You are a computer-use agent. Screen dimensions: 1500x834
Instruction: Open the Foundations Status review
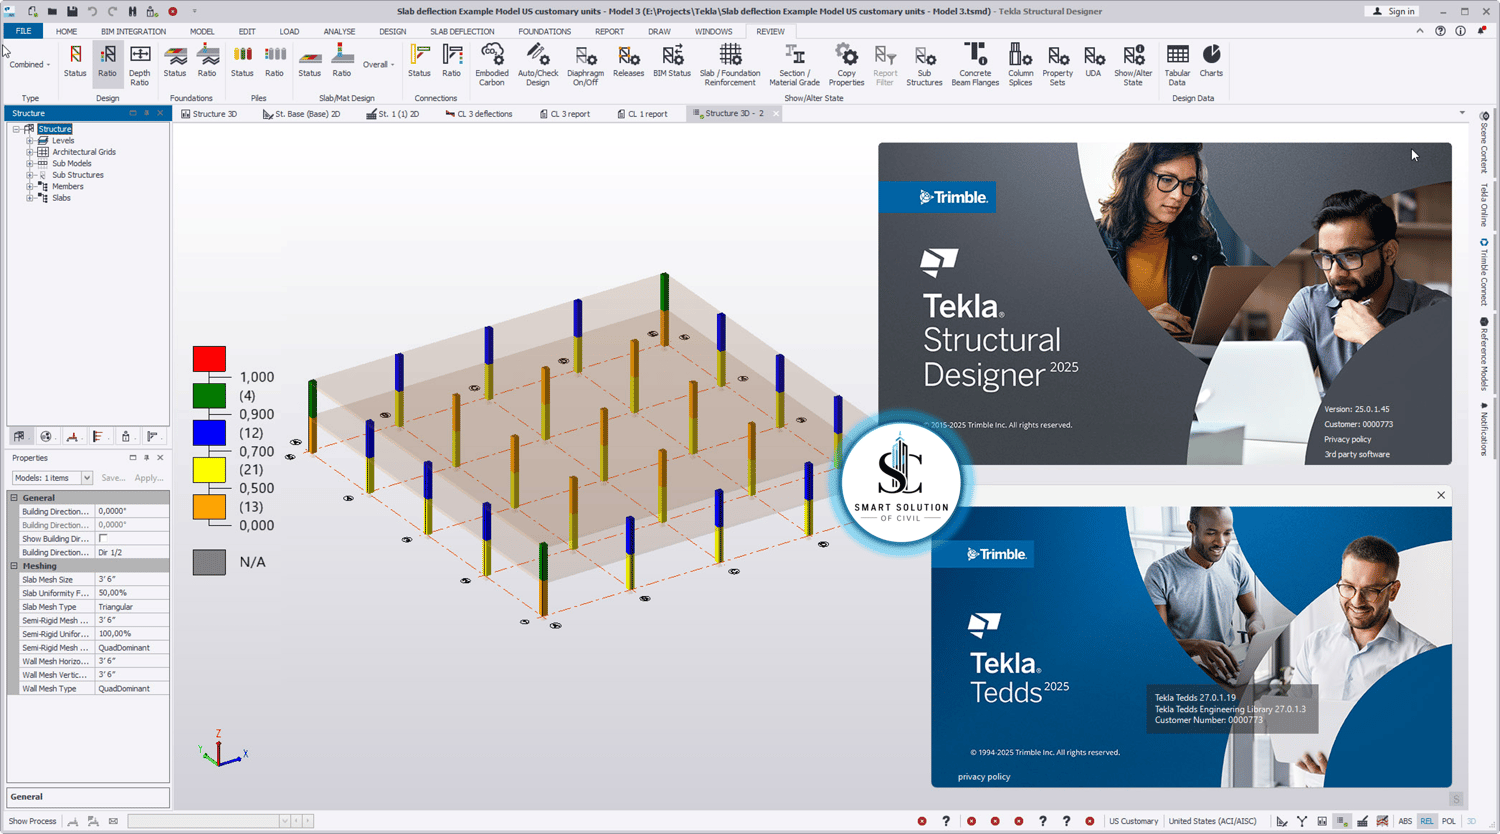coord(175,61)
